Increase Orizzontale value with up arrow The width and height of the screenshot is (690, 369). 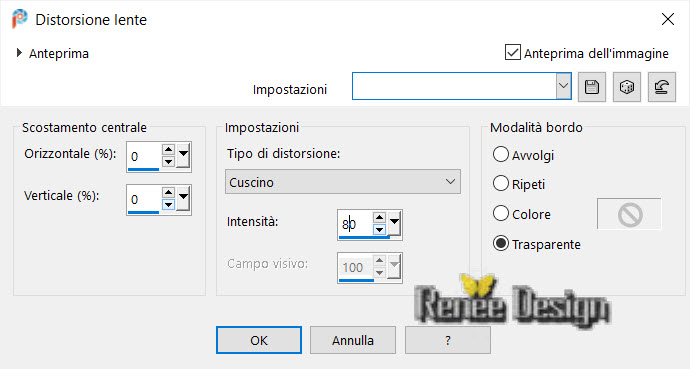click(168, 150)
